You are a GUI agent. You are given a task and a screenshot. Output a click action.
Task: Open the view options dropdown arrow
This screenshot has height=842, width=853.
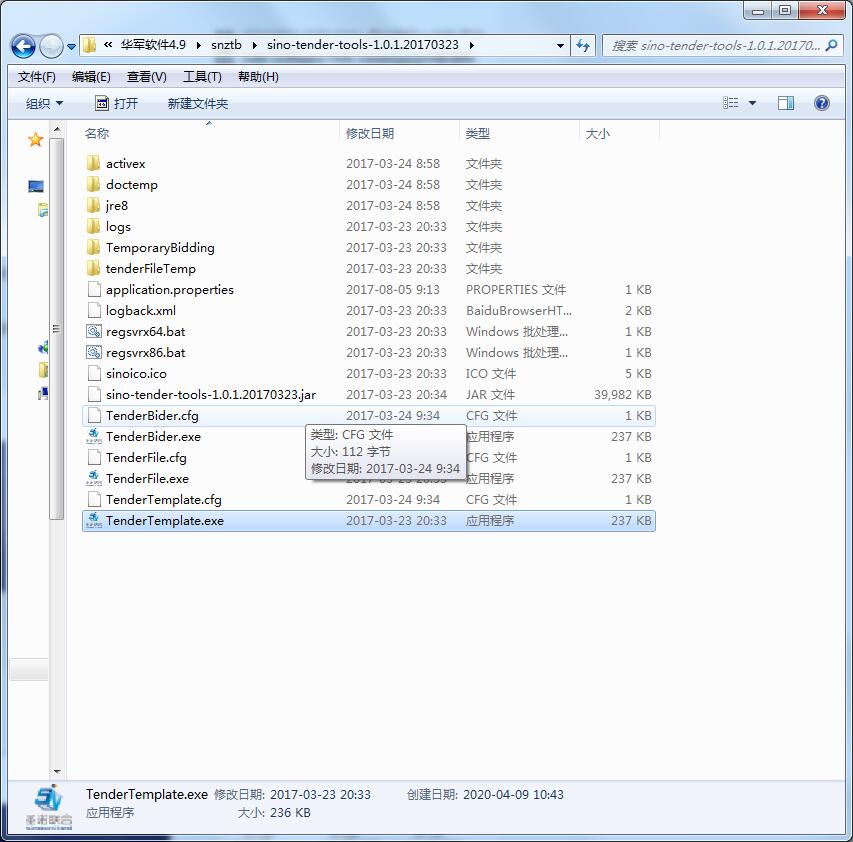coord(752,103)
